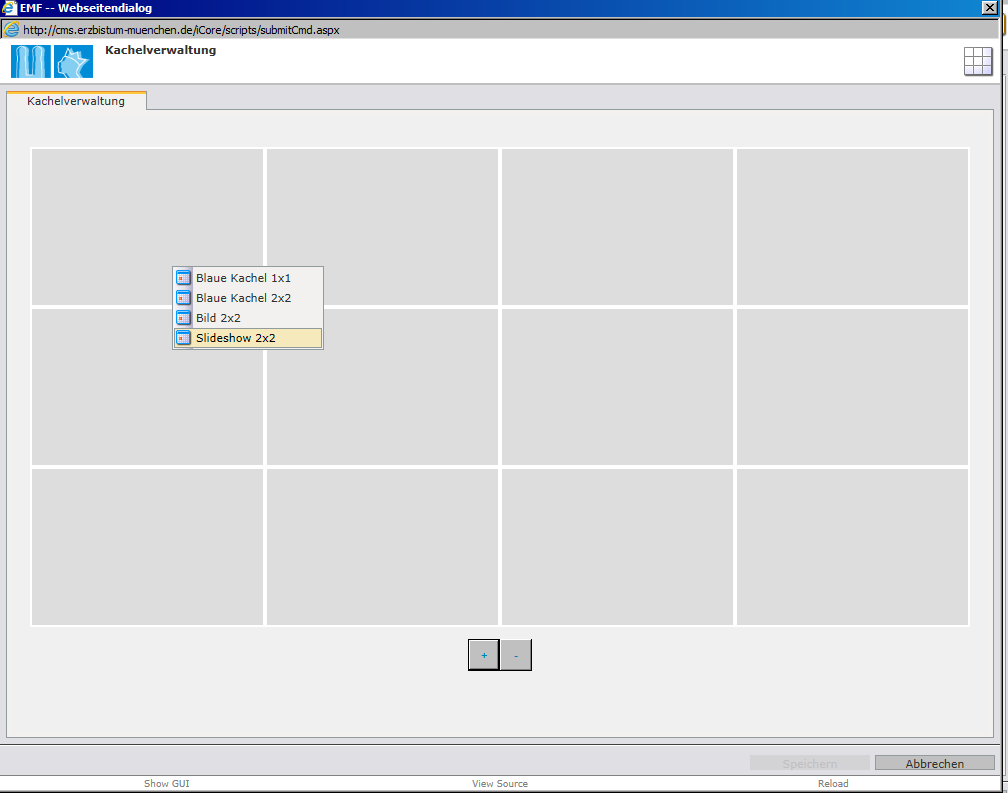Image resolution: width=1008 pixels, height=793 pixels.
Task: Select Slideshow 2x2 menu item
Action: point(236,338)
